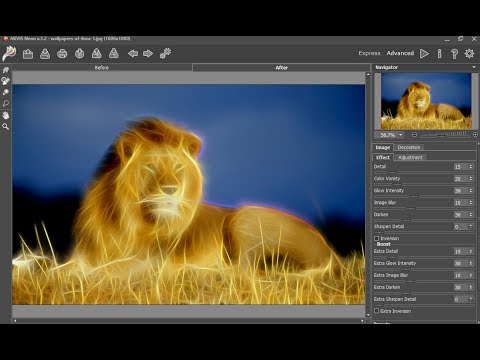Click the Extra Sharpen Detail value field
Screen dimensions: 480x360
pyautogui.click(x=461, y=299)
